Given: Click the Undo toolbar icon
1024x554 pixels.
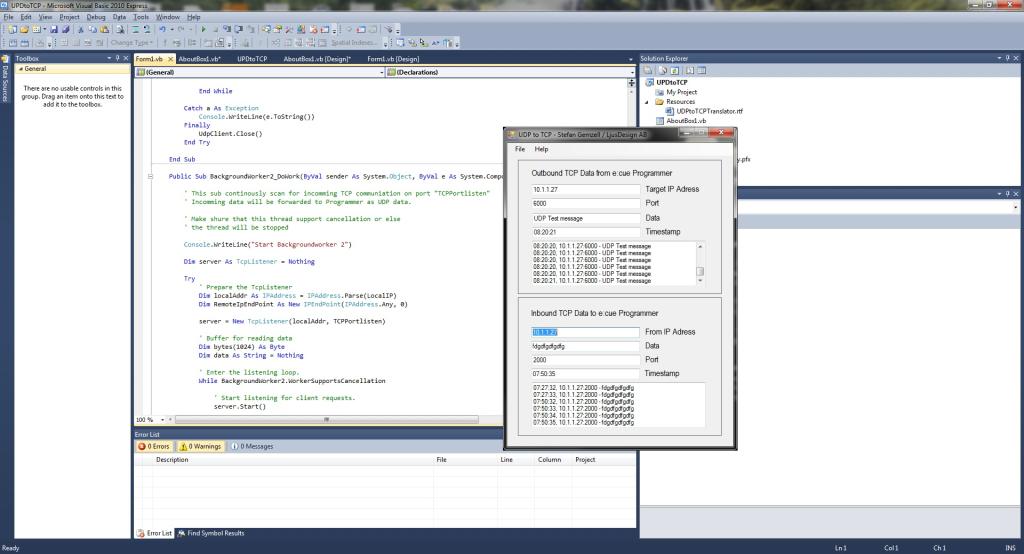Looking at the screenshot, I should [x=162, y=29].
